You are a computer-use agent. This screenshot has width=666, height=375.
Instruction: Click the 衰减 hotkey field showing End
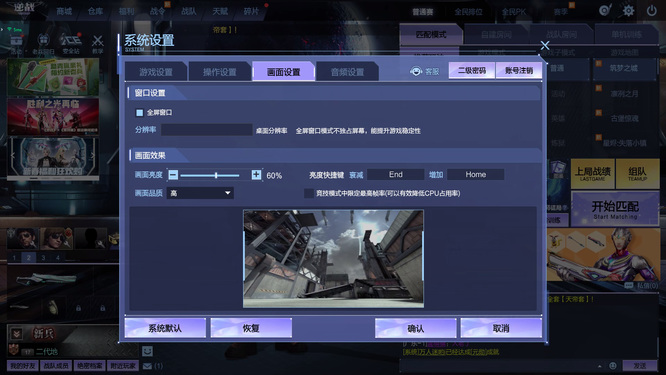click(x=395, y=175)
